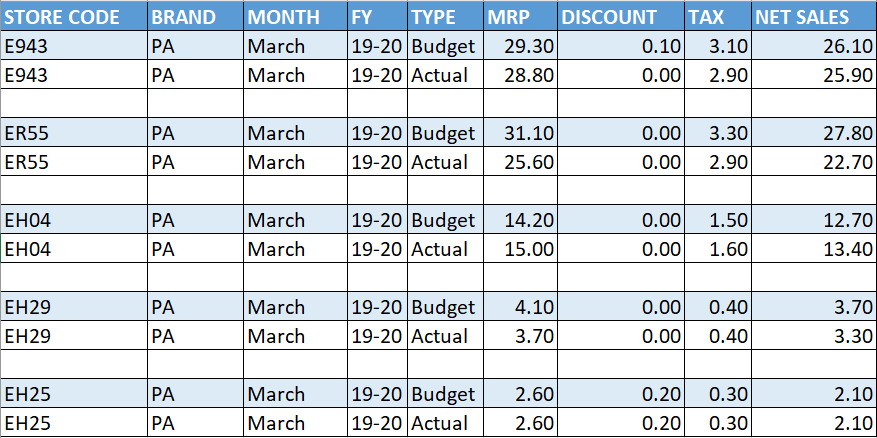Screen dimensions: 877x438
Task: Click EH04 Actual MRP value 15.00
Action: click(x=521, y=248)
